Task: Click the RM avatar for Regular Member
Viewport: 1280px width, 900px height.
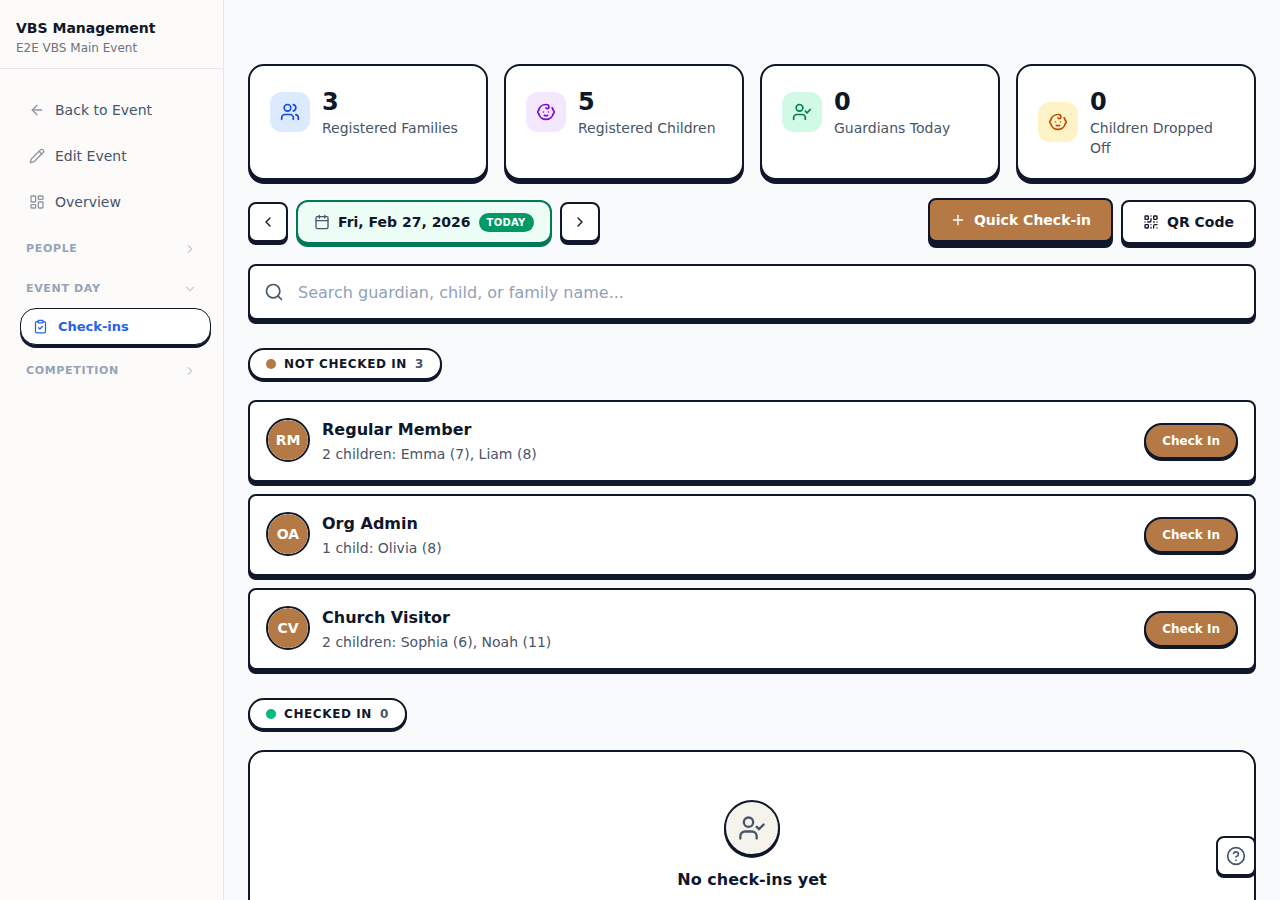Action: coord(288,440)
